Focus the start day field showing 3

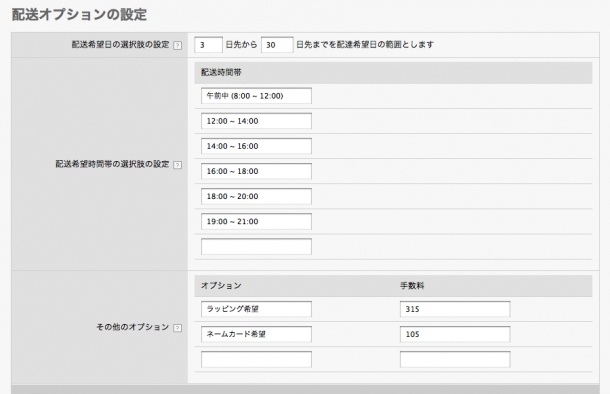point(209,45)
